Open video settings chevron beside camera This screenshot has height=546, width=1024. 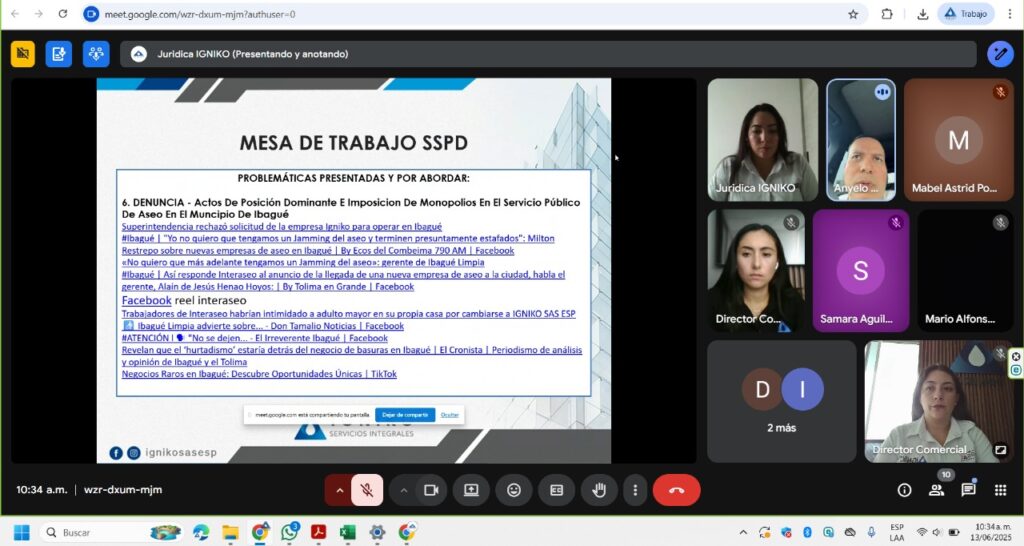pyautogui.click(x=404, y=490)
